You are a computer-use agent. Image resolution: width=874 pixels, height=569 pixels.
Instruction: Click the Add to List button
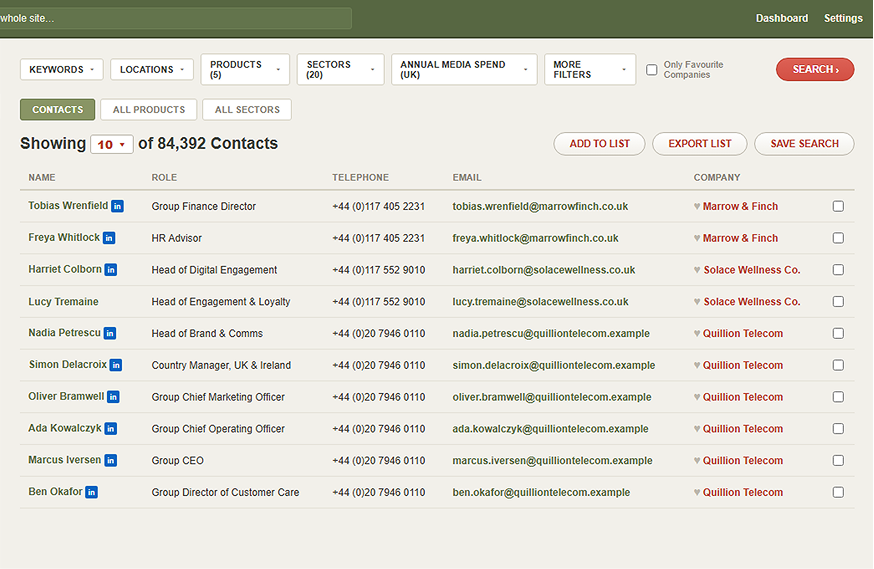pyautogui.click(x=599, y=144)
